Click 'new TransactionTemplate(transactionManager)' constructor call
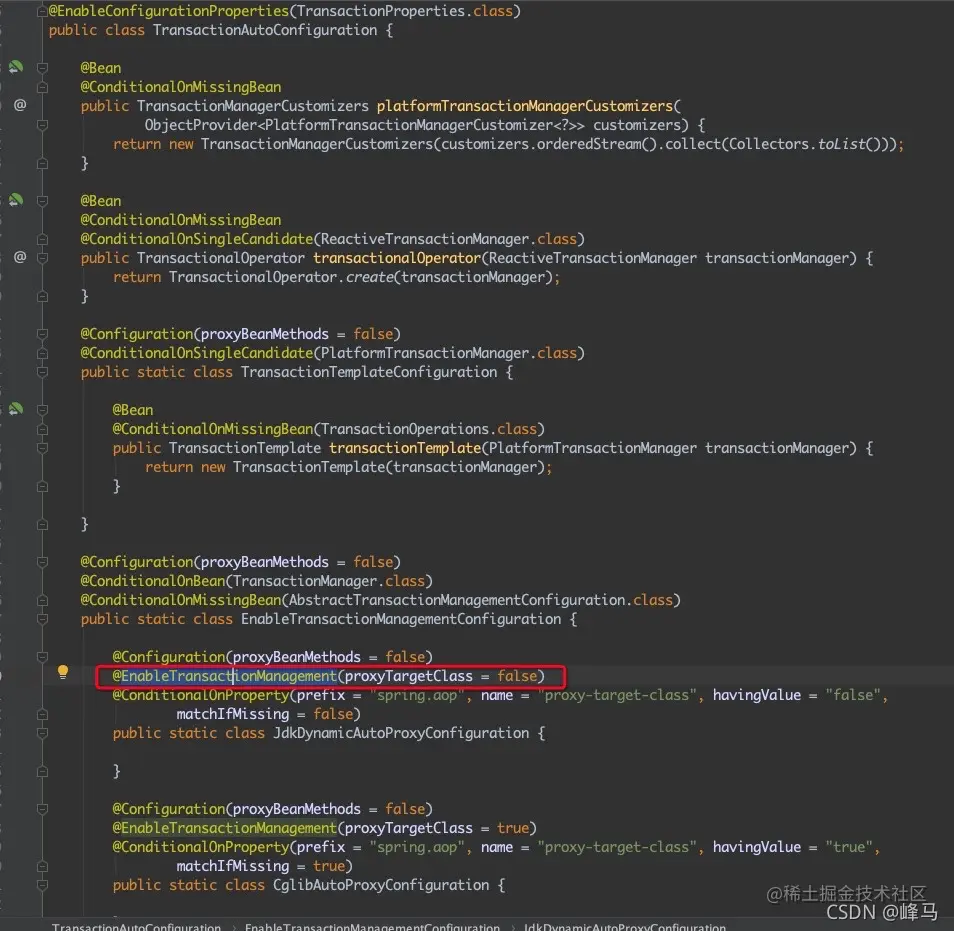 coord(373,467)
